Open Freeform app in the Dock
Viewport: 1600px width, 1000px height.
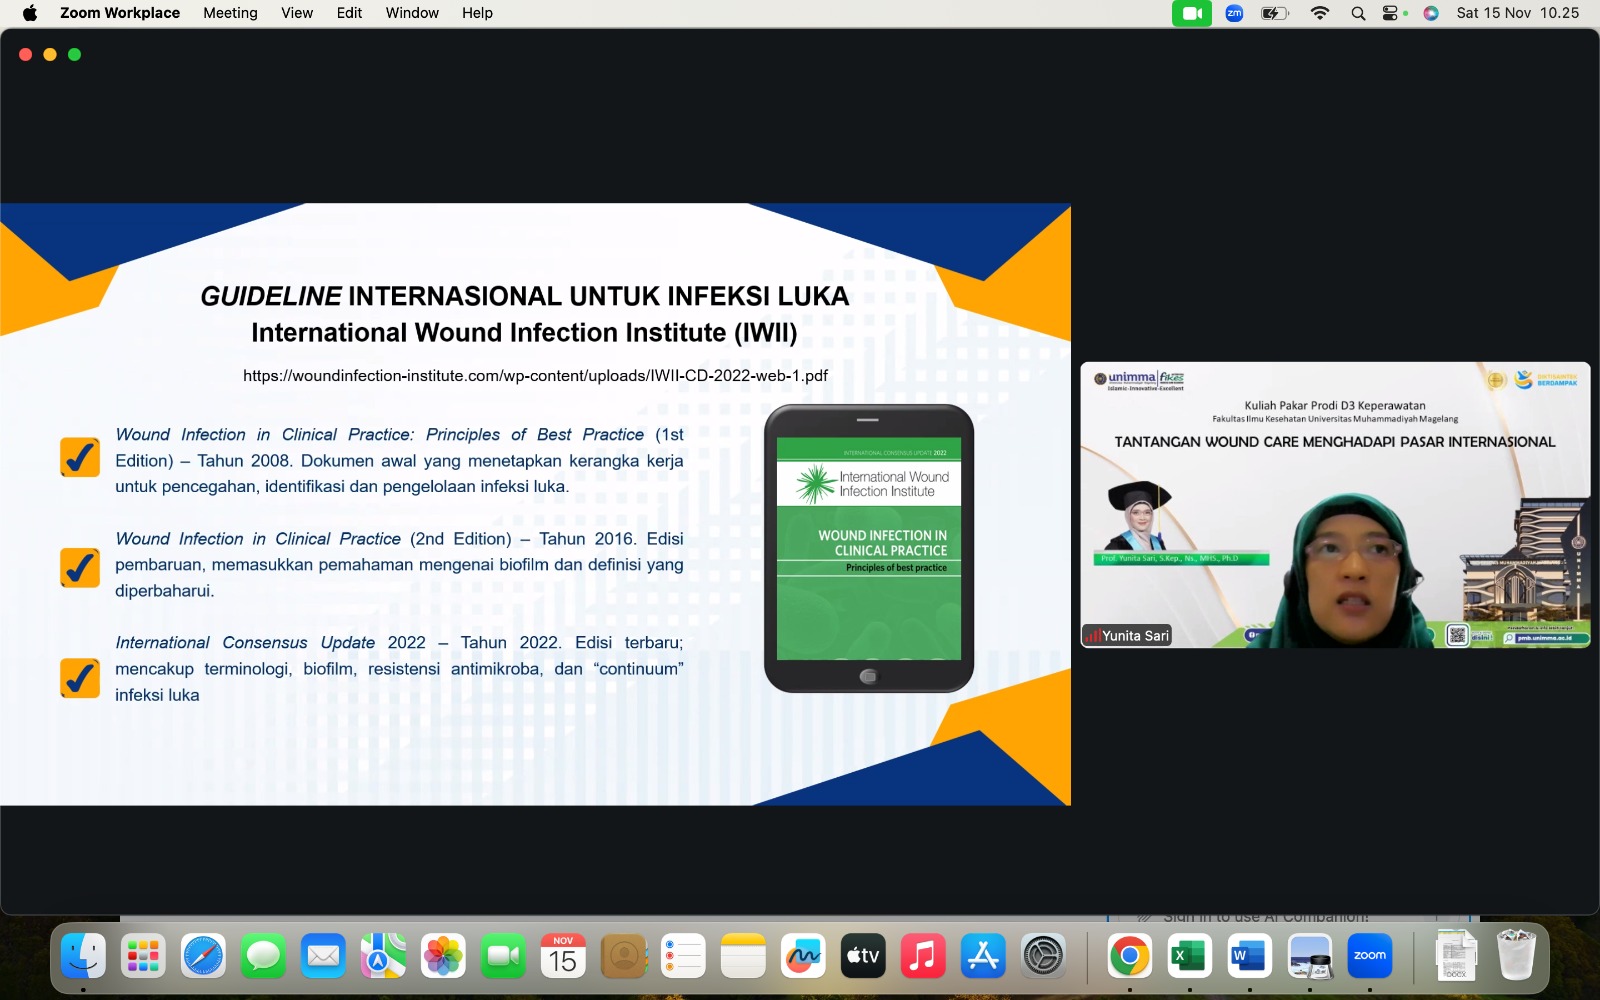(x=803, y=957)
